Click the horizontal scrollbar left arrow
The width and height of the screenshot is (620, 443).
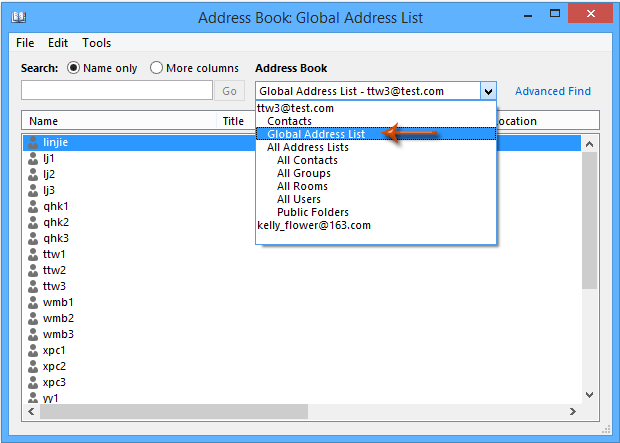tap(31, 412)
